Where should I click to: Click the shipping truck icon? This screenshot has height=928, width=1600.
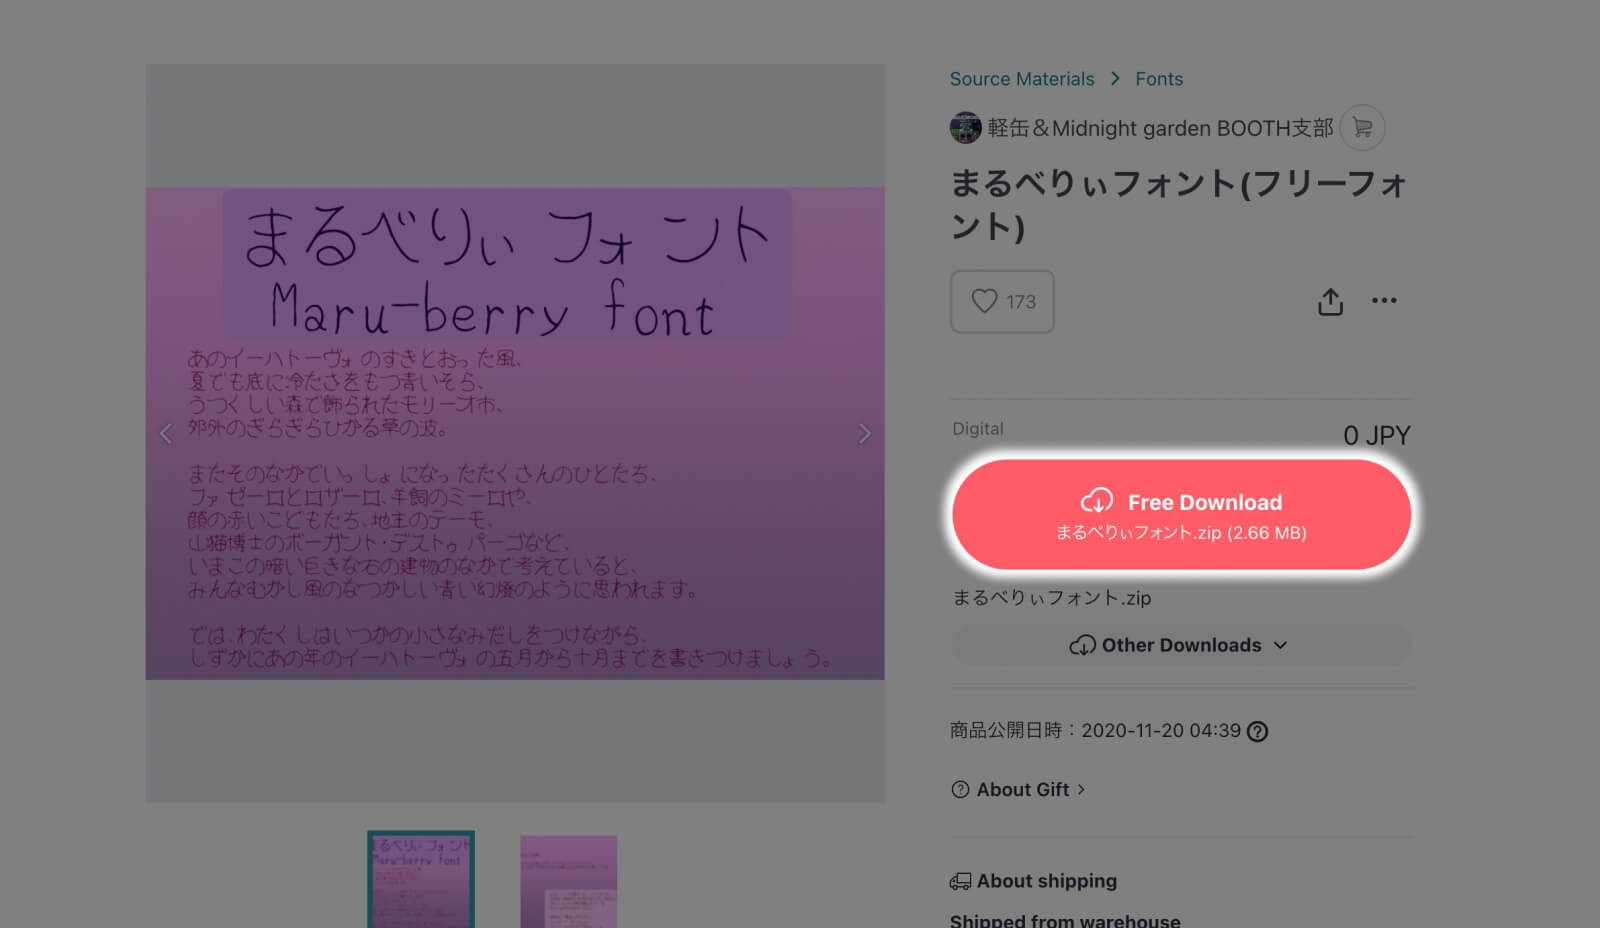pyautogui.click(x=960, y=881)
